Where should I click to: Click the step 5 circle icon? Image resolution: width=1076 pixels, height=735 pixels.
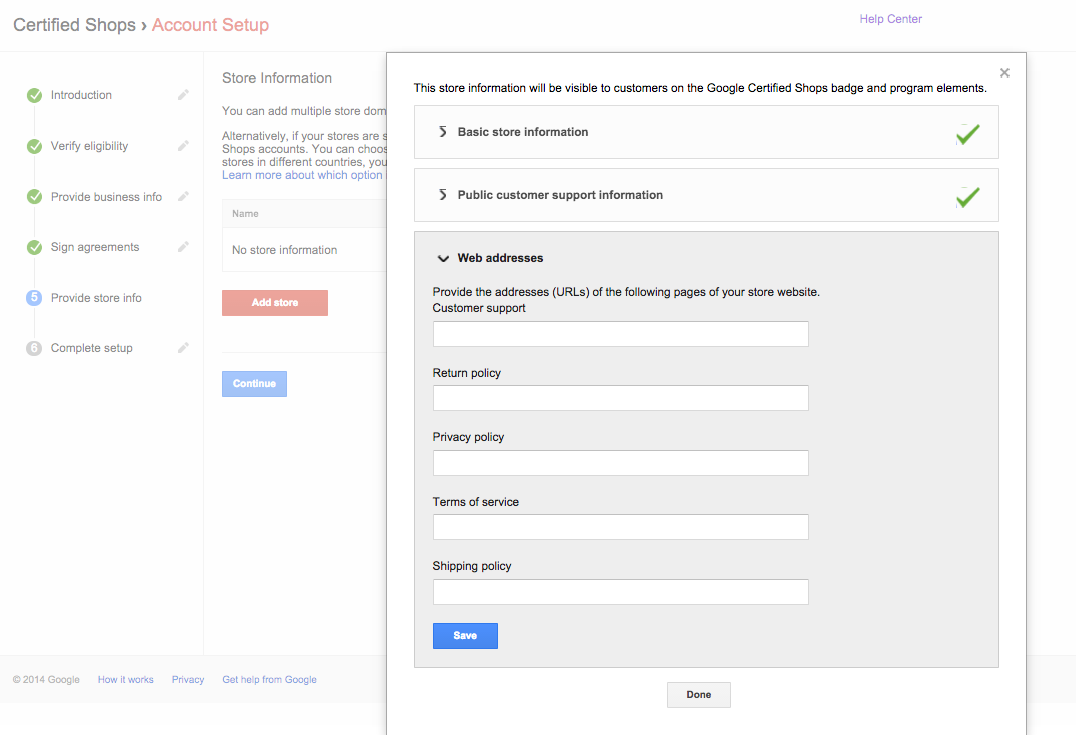[x=34, y=297]
